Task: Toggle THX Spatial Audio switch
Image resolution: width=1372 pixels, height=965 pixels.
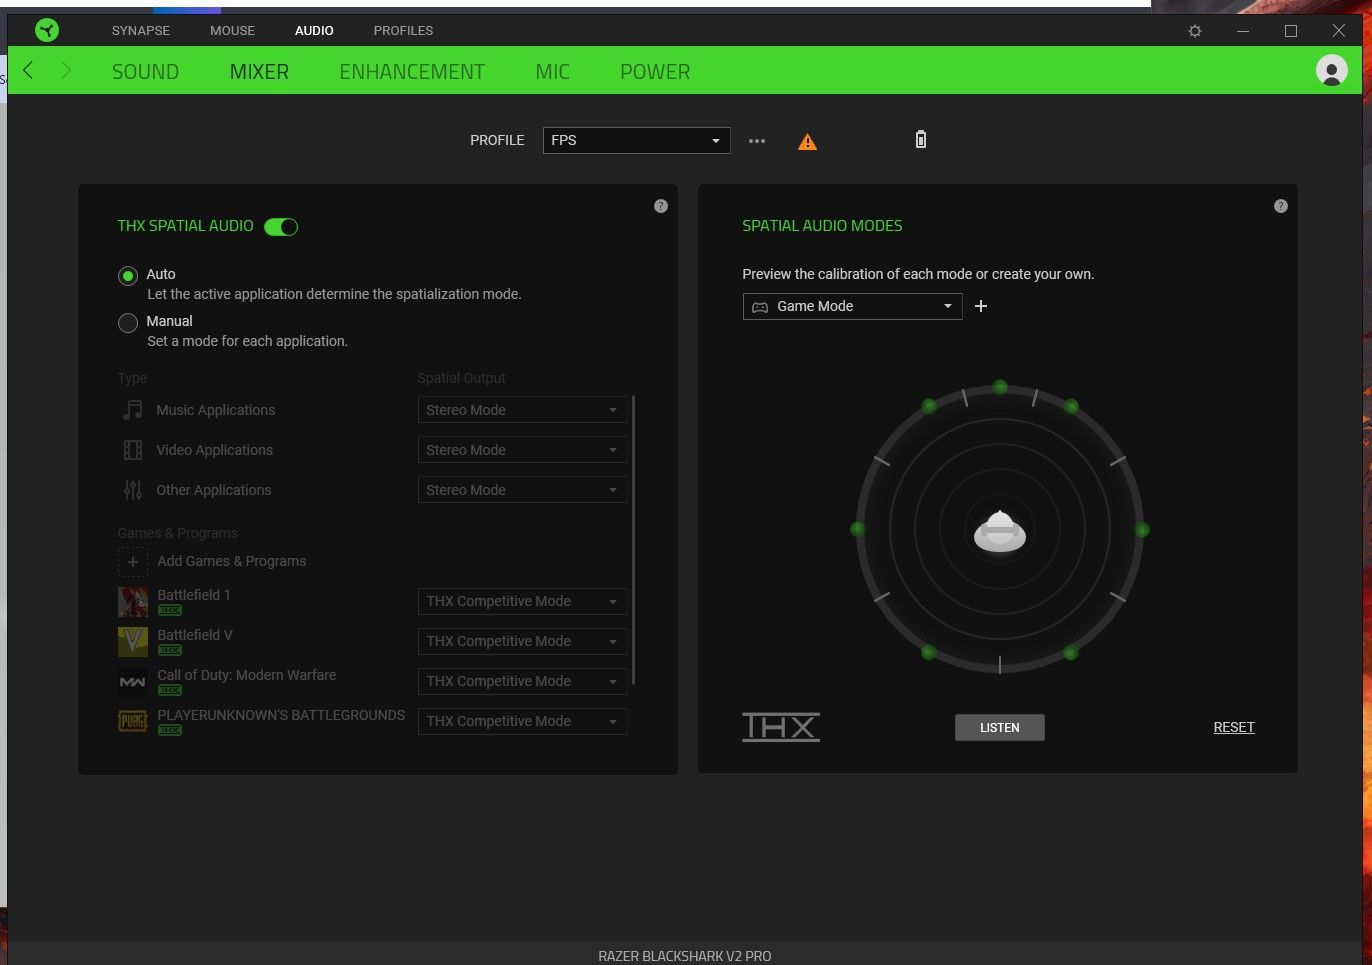Action: pyautogui.click(x=281, y=227)
